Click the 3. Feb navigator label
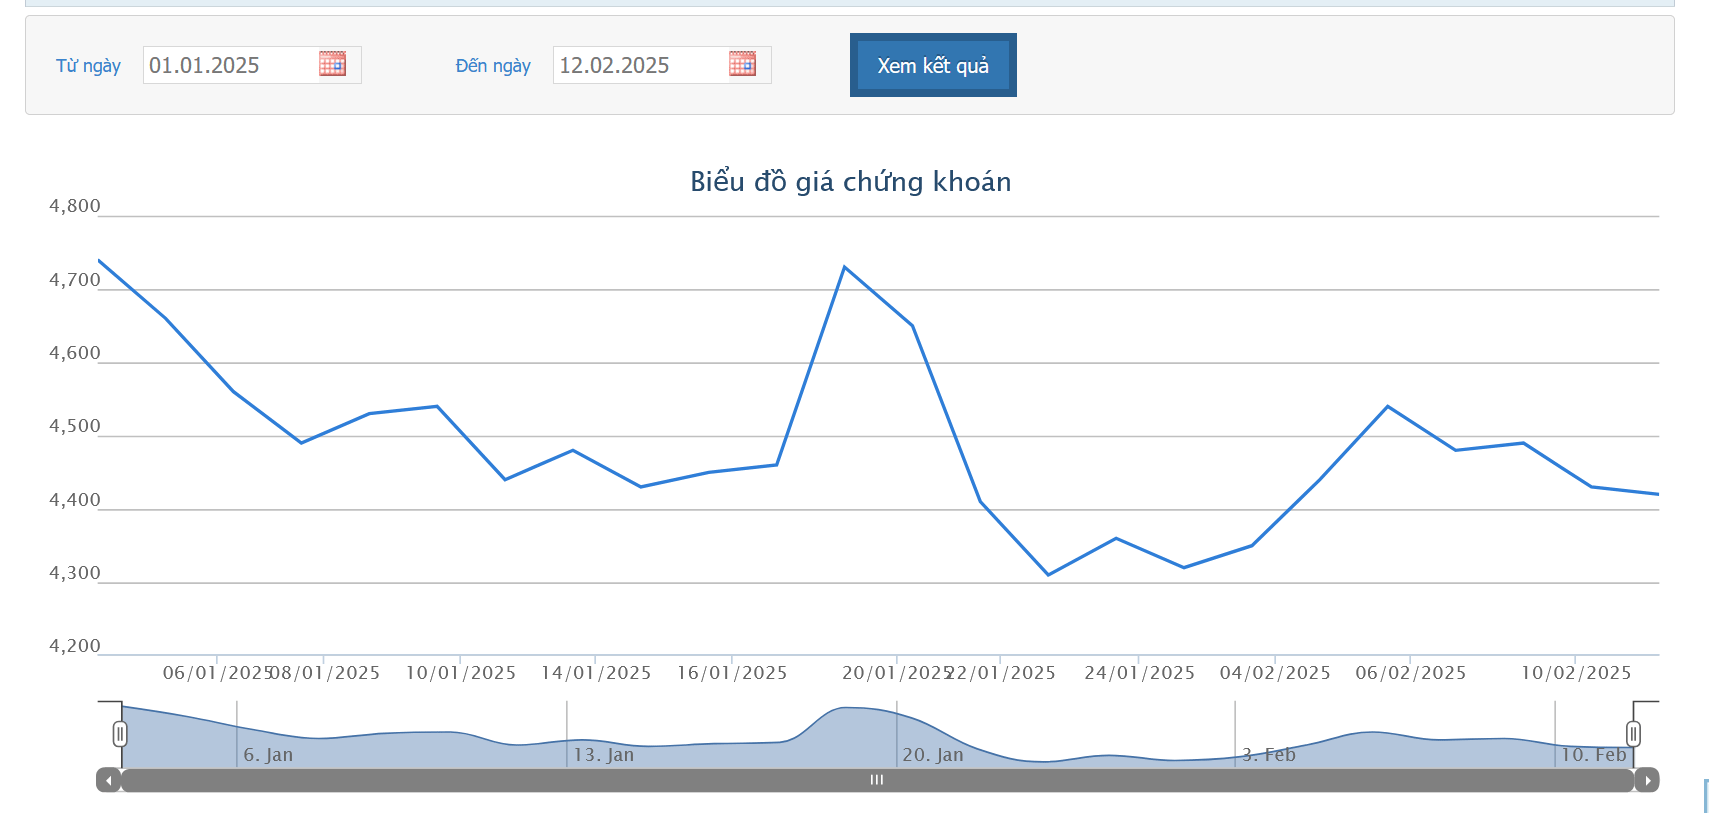Screen dimensions: 1709x813 pos(1269,755)
